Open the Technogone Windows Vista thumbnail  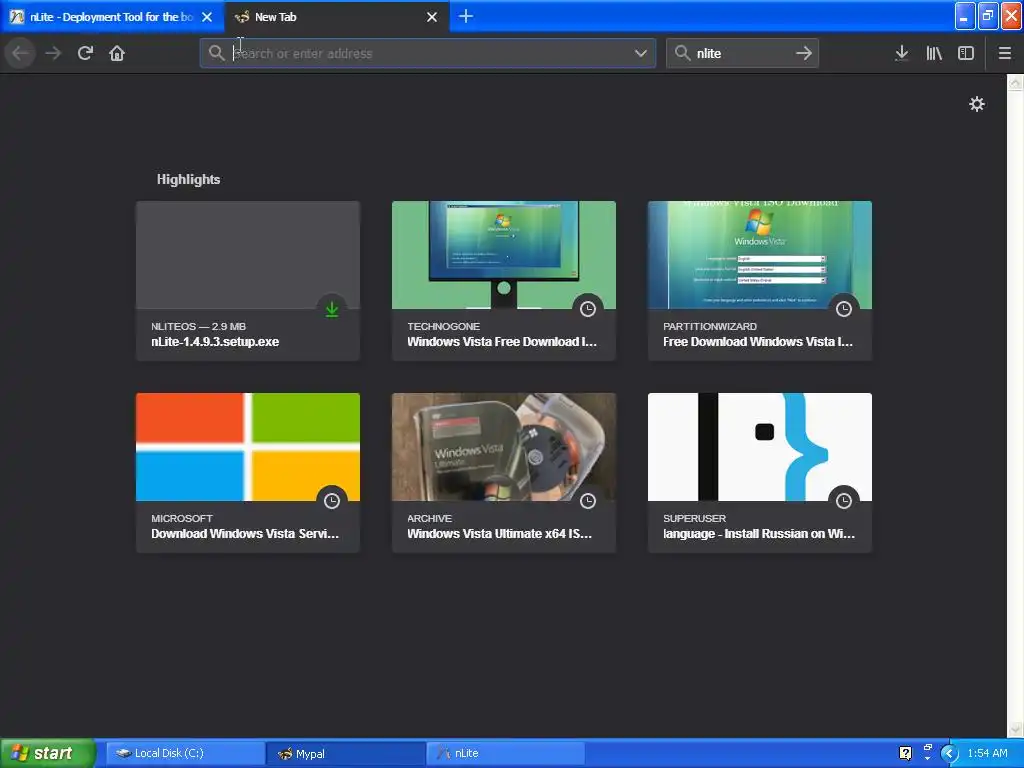click(504, 255)
